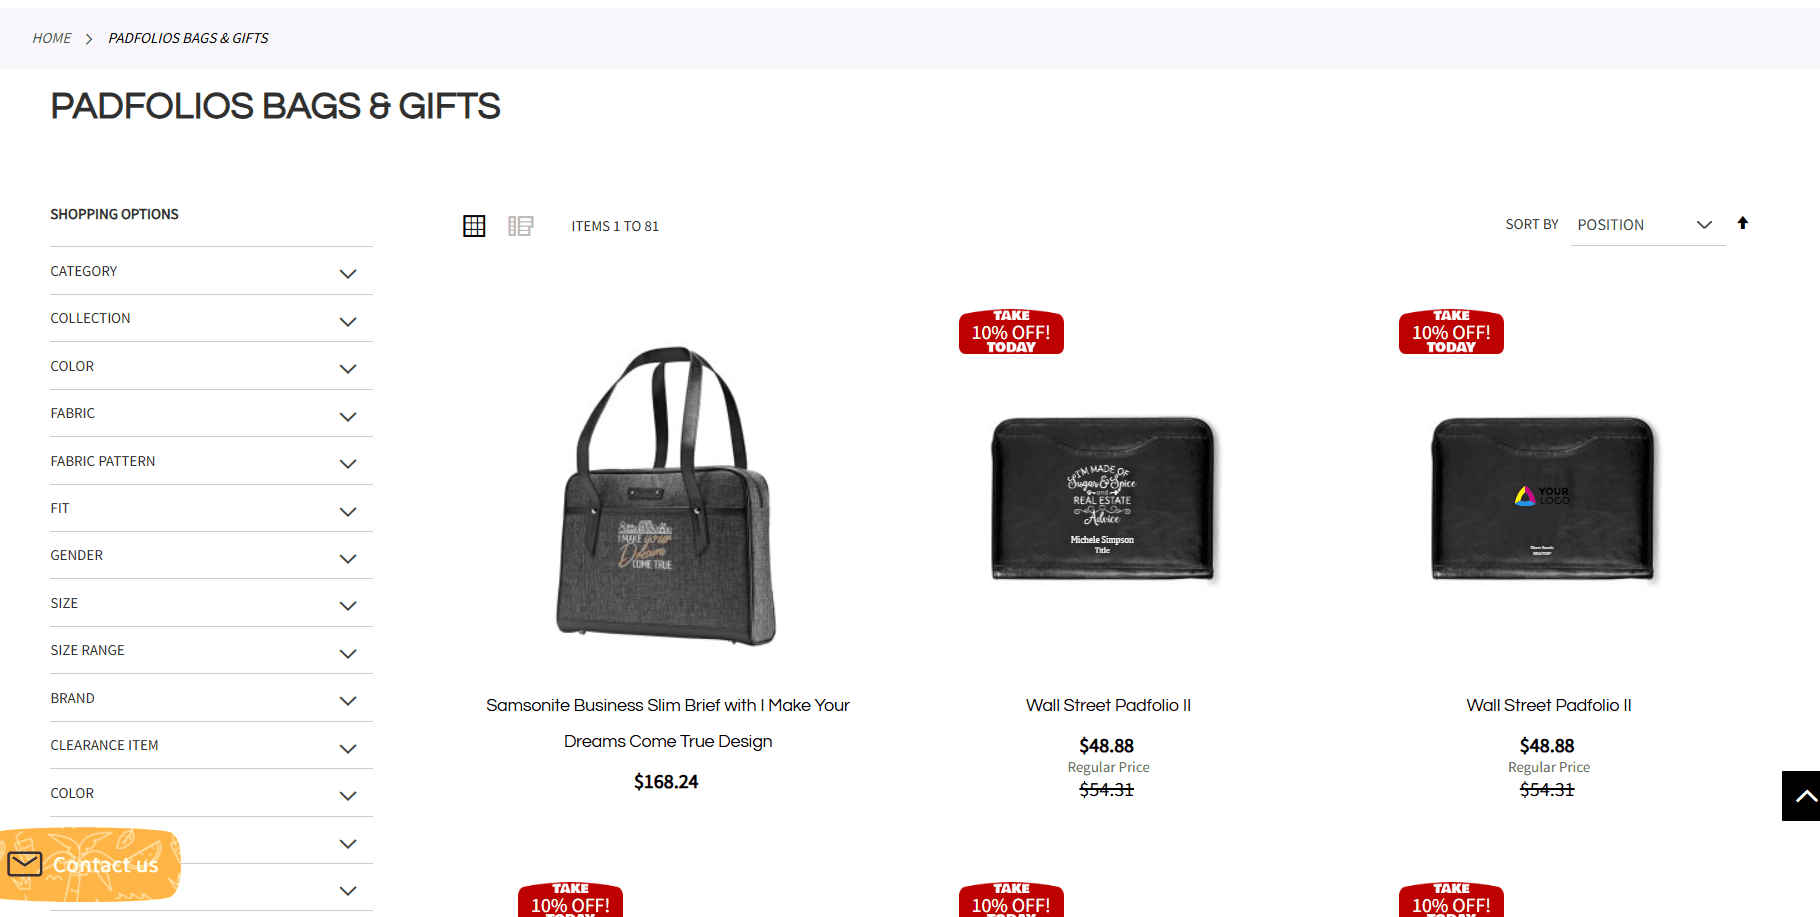Expand the Collection filter
Image resolution: width=1820 pixels, height=917 pixels.
(x=211, y=318)
